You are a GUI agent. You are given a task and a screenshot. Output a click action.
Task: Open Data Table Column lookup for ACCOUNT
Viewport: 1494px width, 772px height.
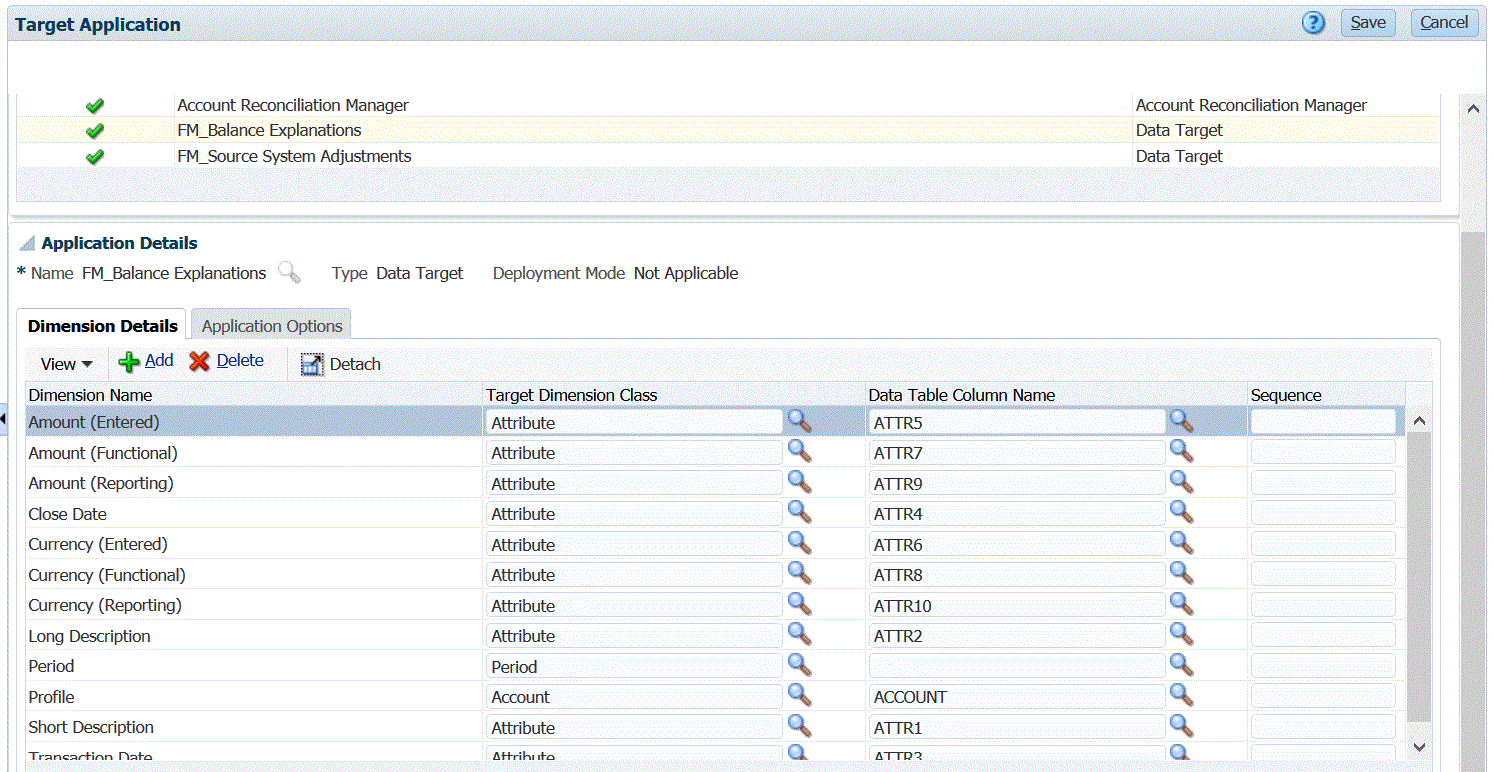pos(1181,695)
